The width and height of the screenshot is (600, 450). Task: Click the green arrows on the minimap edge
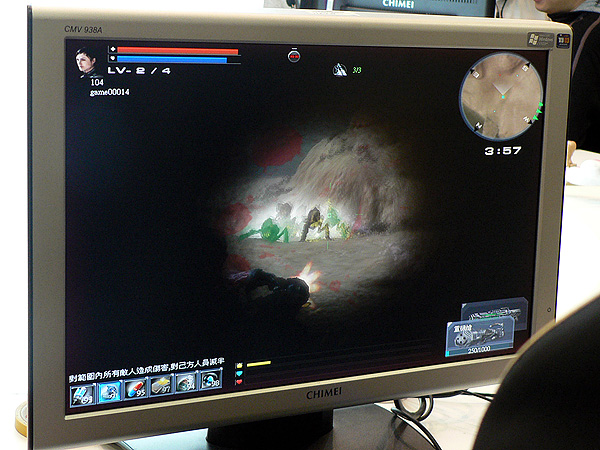[x=538, y=113]
